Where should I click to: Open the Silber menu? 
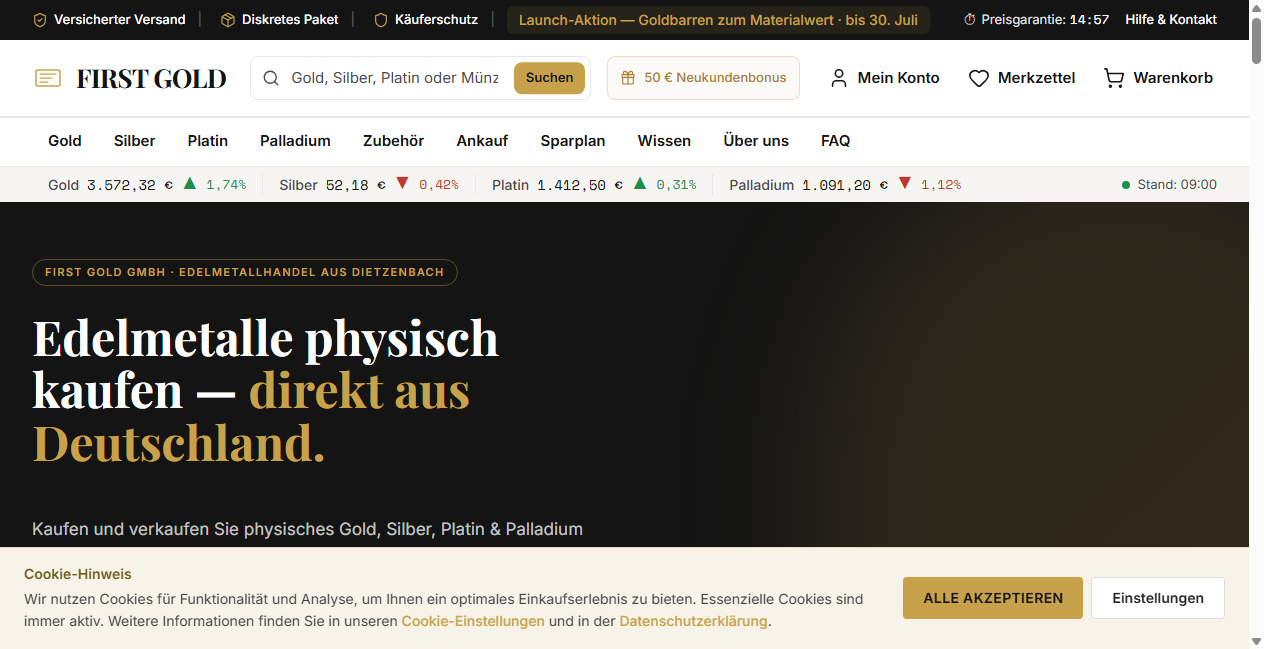click(134, 141)
